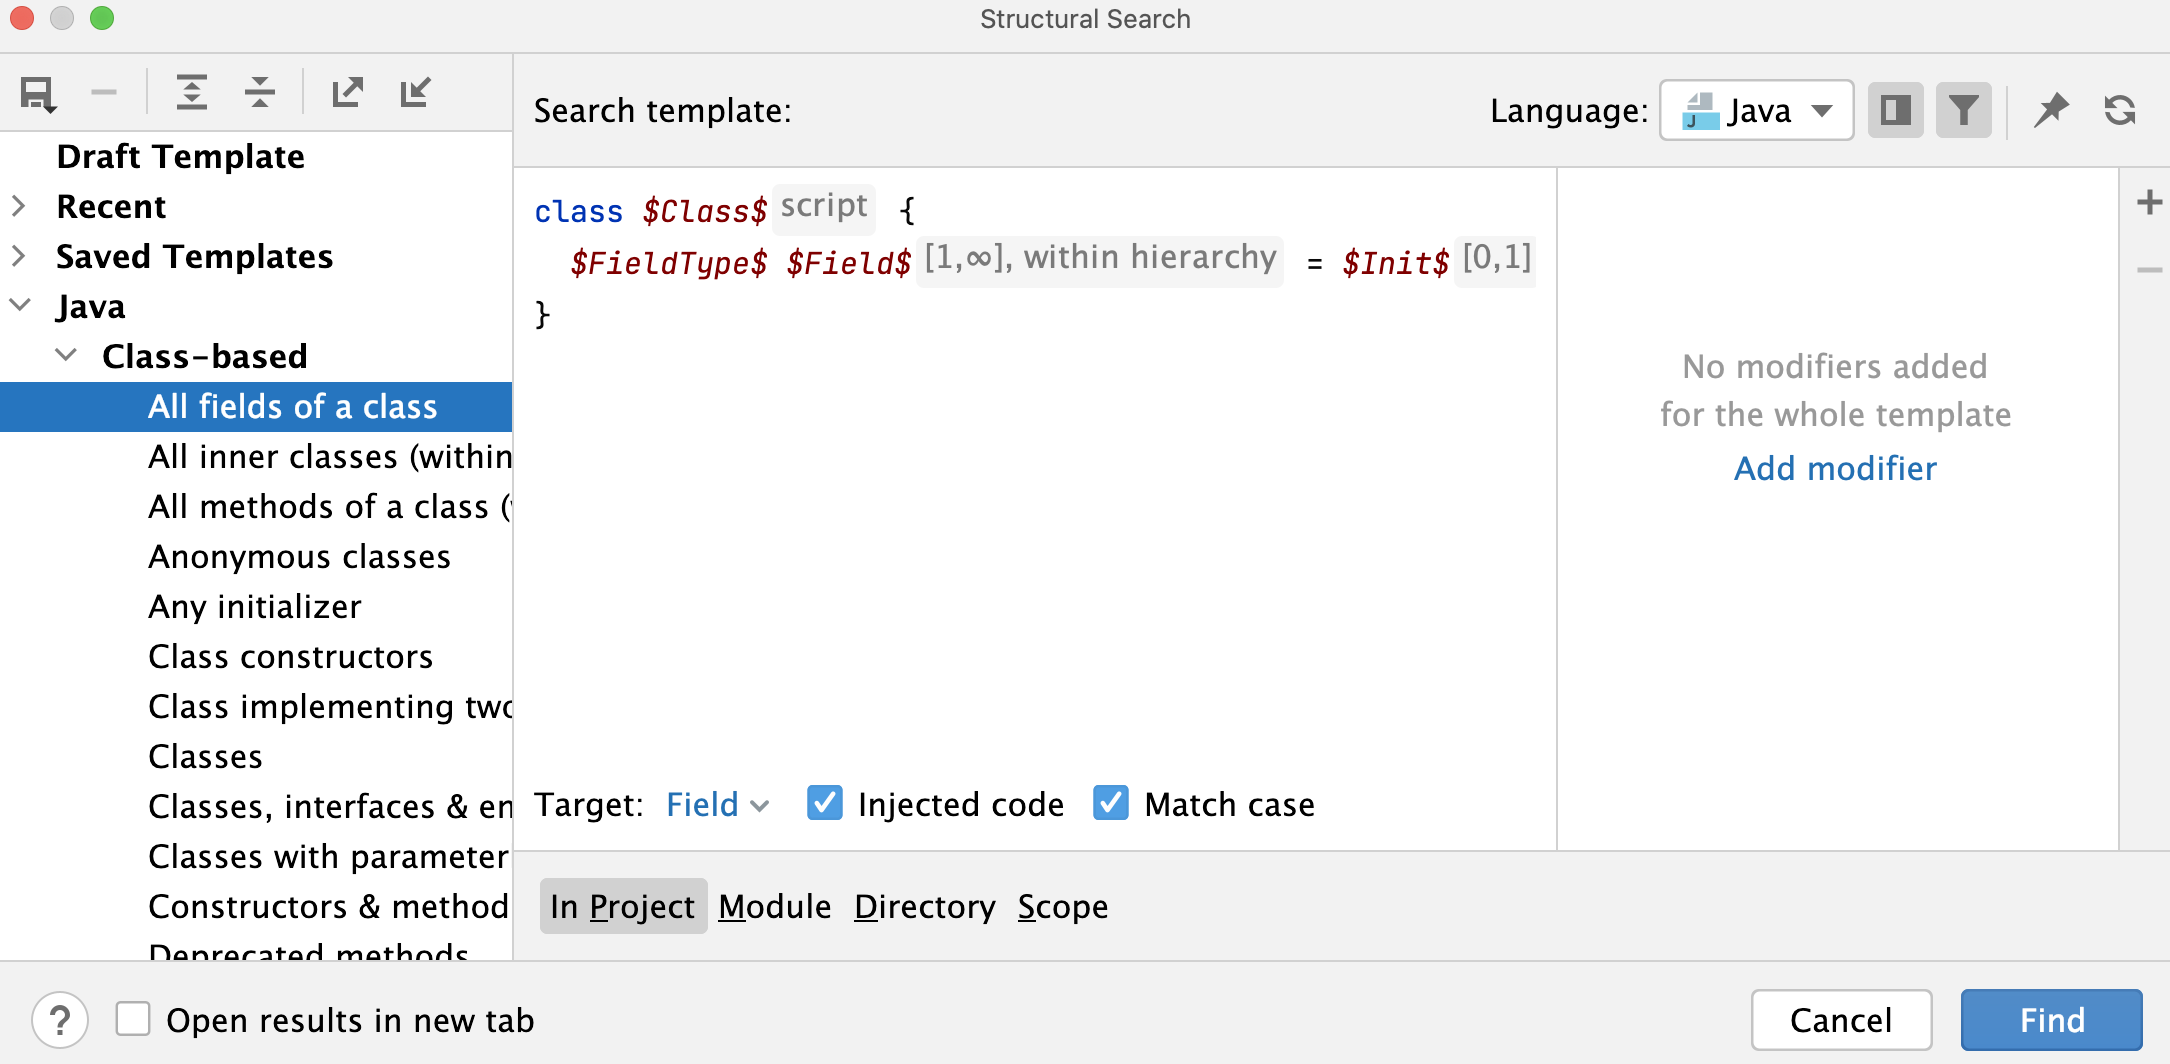Screen dimensions: 2170x1064
Task: Select the Anonymous classes template
Action: coord(299,556)
